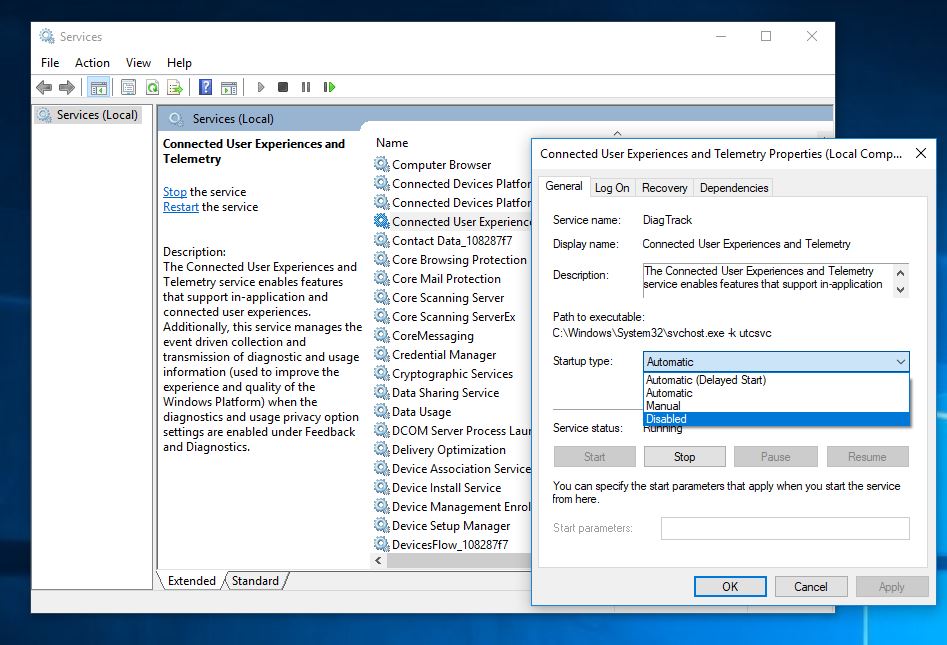
Task: Open the Dependencies tab
Action: click(734, 188)
